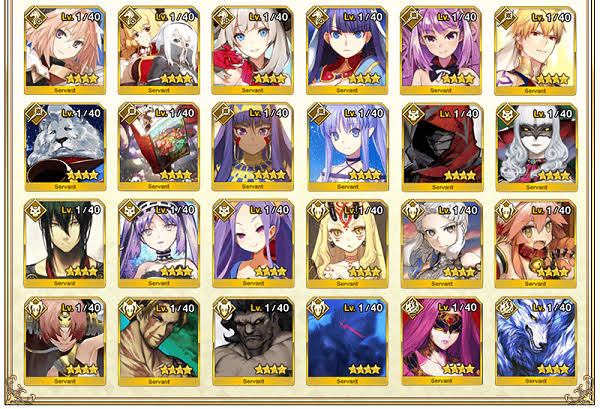
Task: Select the pink-haired Astolfo servant card
Action: pyautogui.click(x=65, y=50)
